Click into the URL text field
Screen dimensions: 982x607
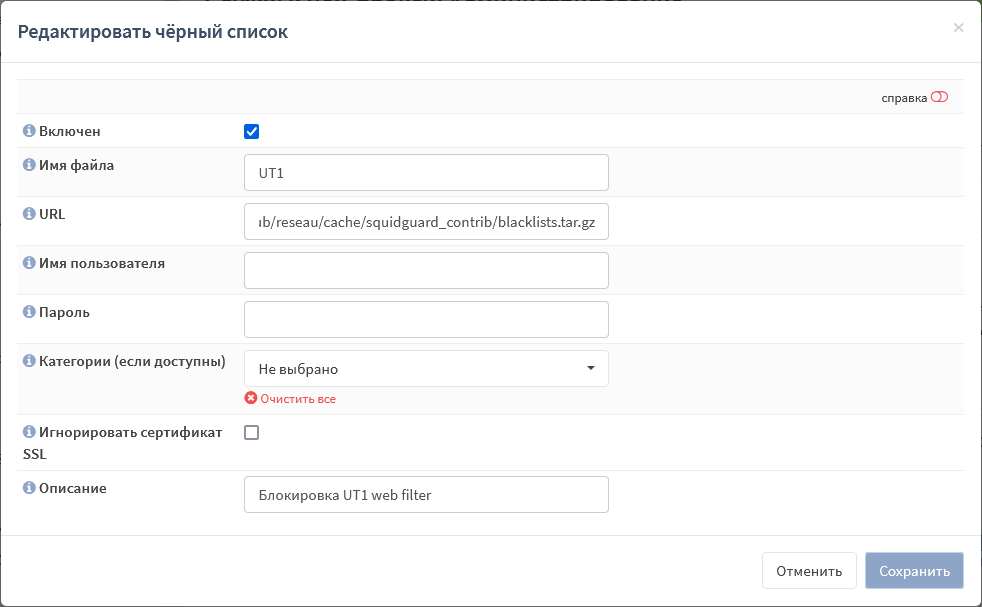point(426,222)
